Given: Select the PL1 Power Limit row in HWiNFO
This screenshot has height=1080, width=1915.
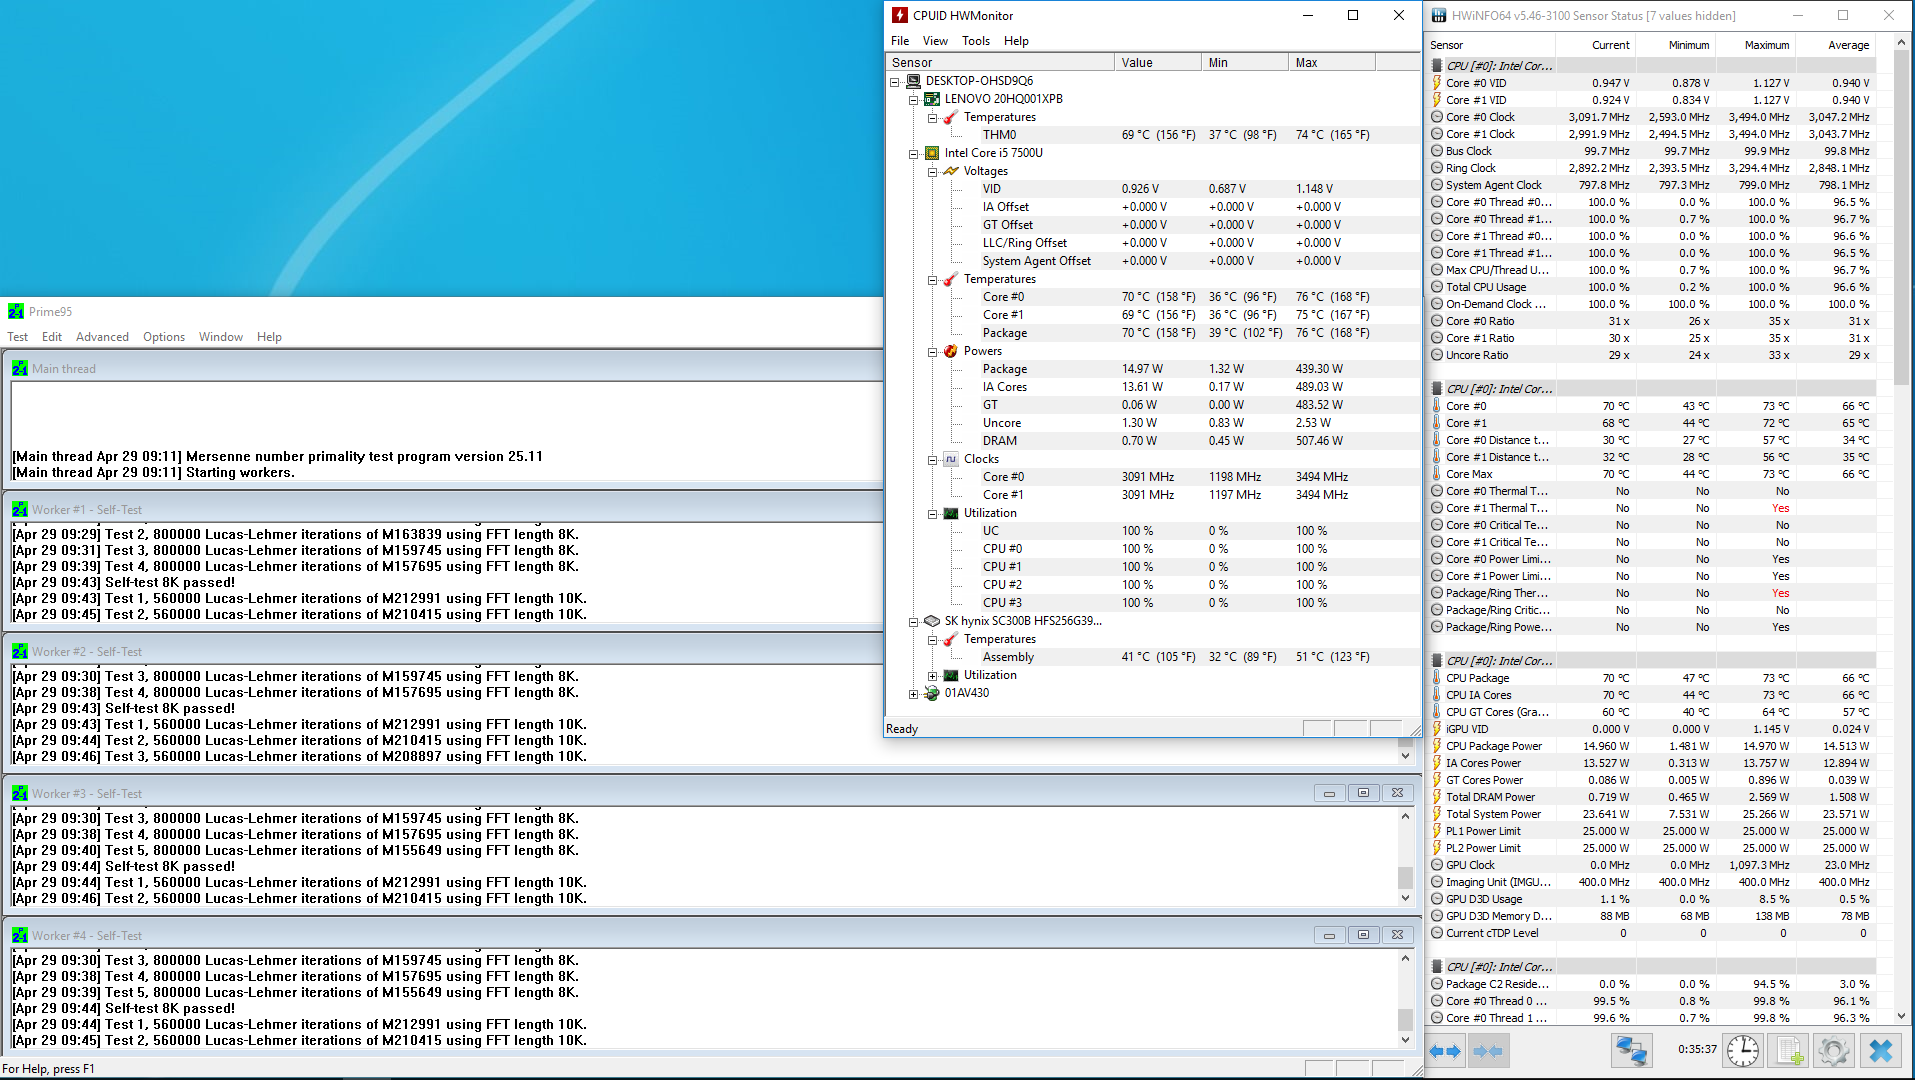Looking at the screenshot, I should point(1652,831).
